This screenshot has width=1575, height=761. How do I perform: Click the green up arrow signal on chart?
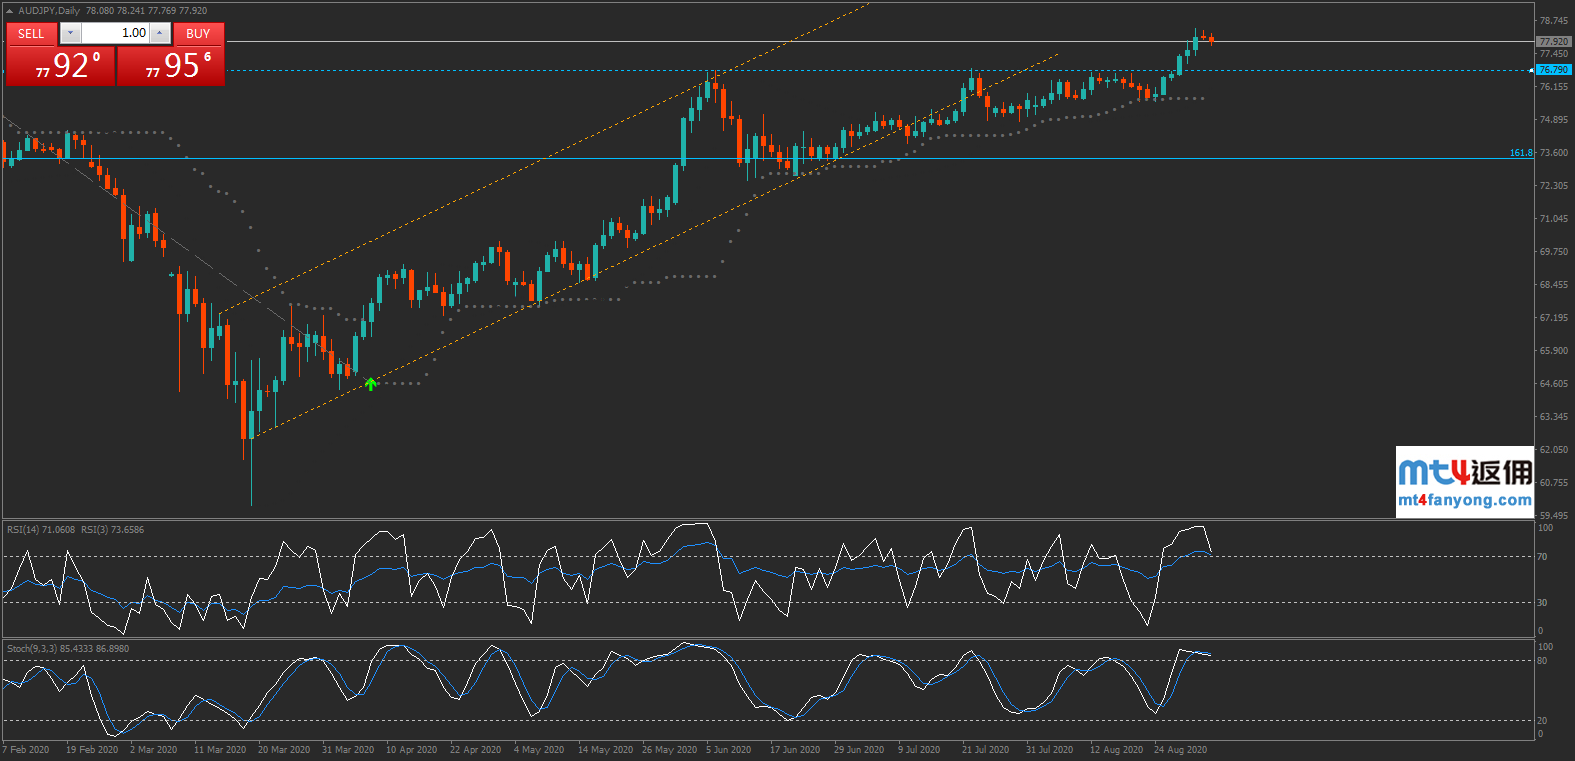point(371,384)
